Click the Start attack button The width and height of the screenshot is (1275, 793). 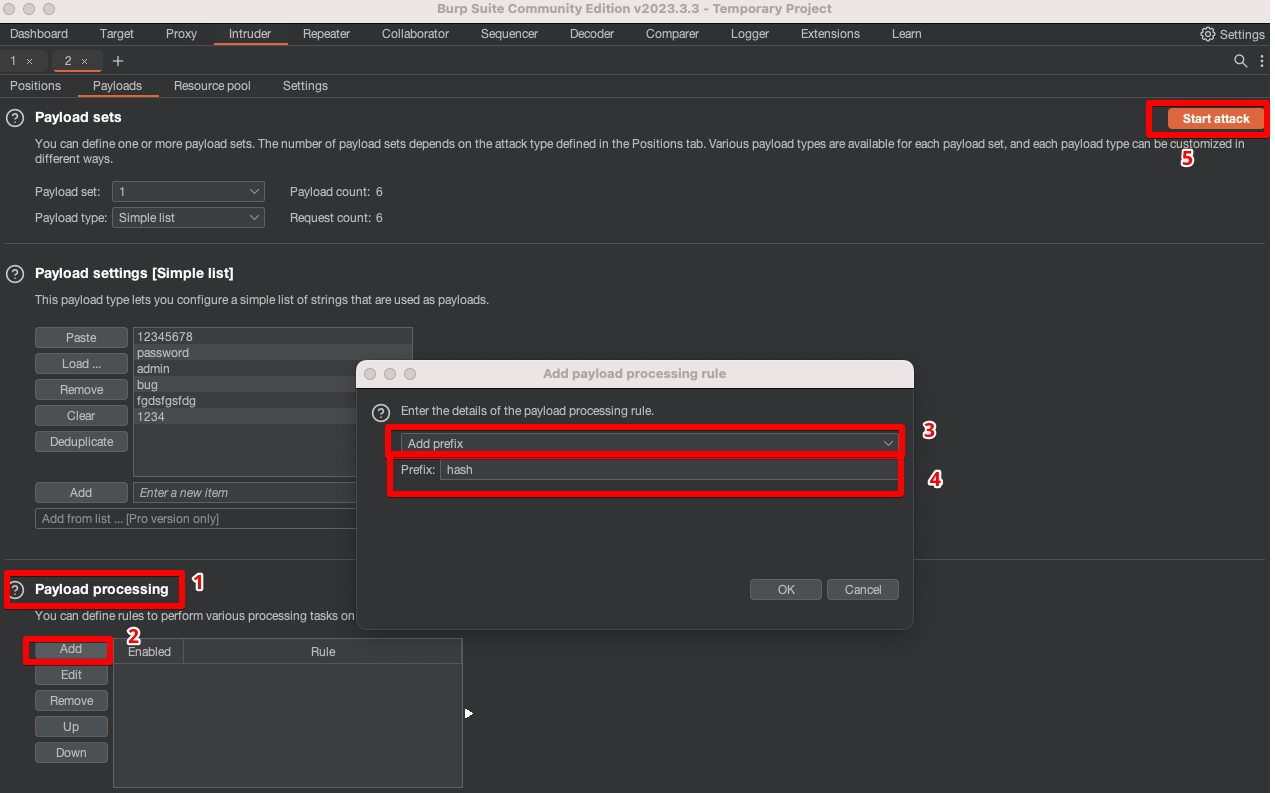[1216, 118]
